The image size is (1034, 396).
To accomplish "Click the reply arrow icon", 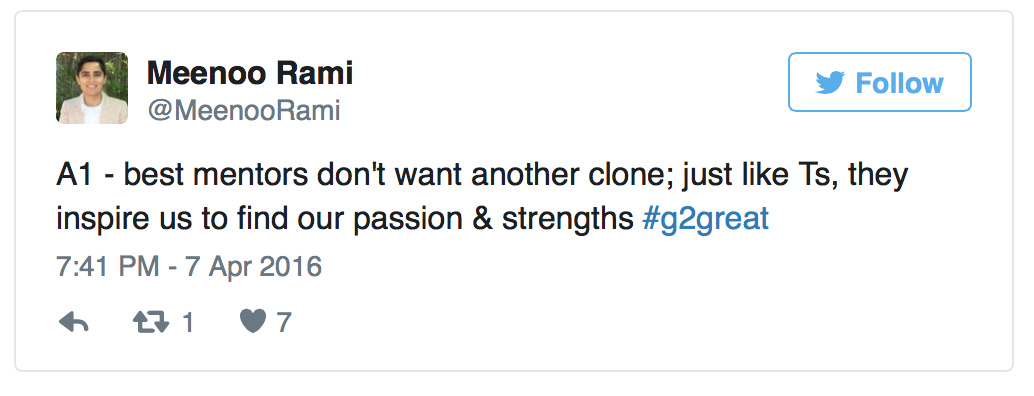I will point(73,322).
